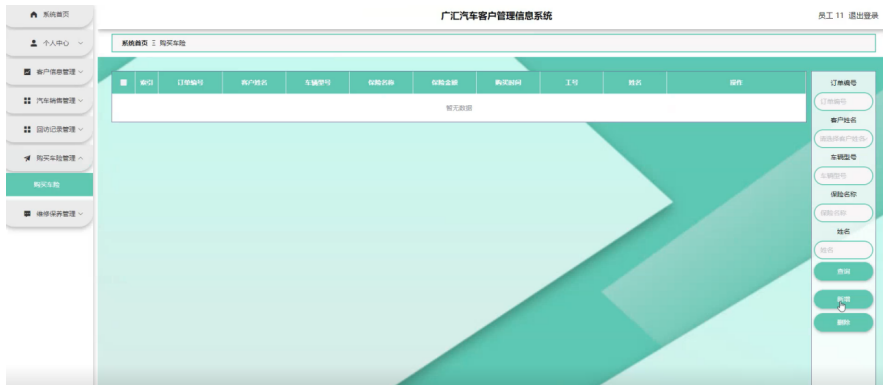Expand the 汽车销售管理 chevron

[81, 100]
